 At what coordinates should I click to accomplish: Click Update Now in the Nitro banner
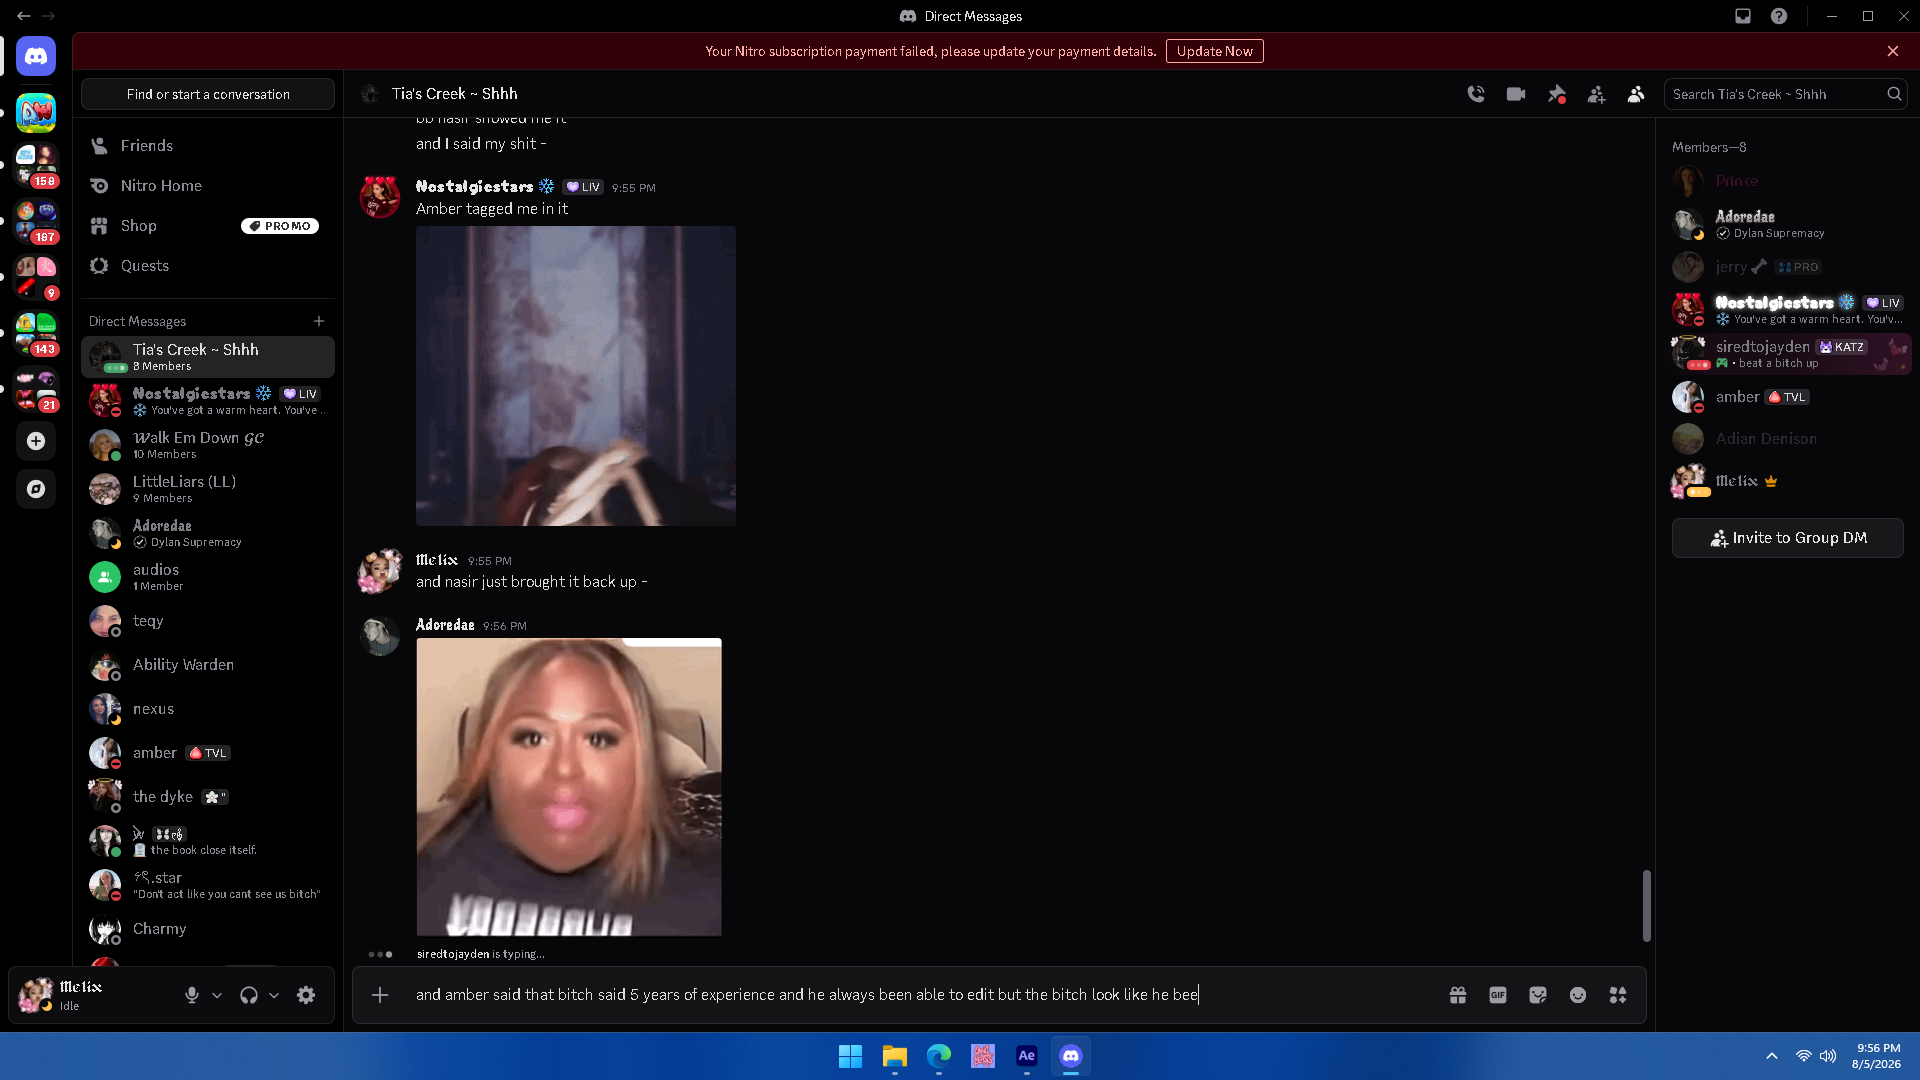1214,51
